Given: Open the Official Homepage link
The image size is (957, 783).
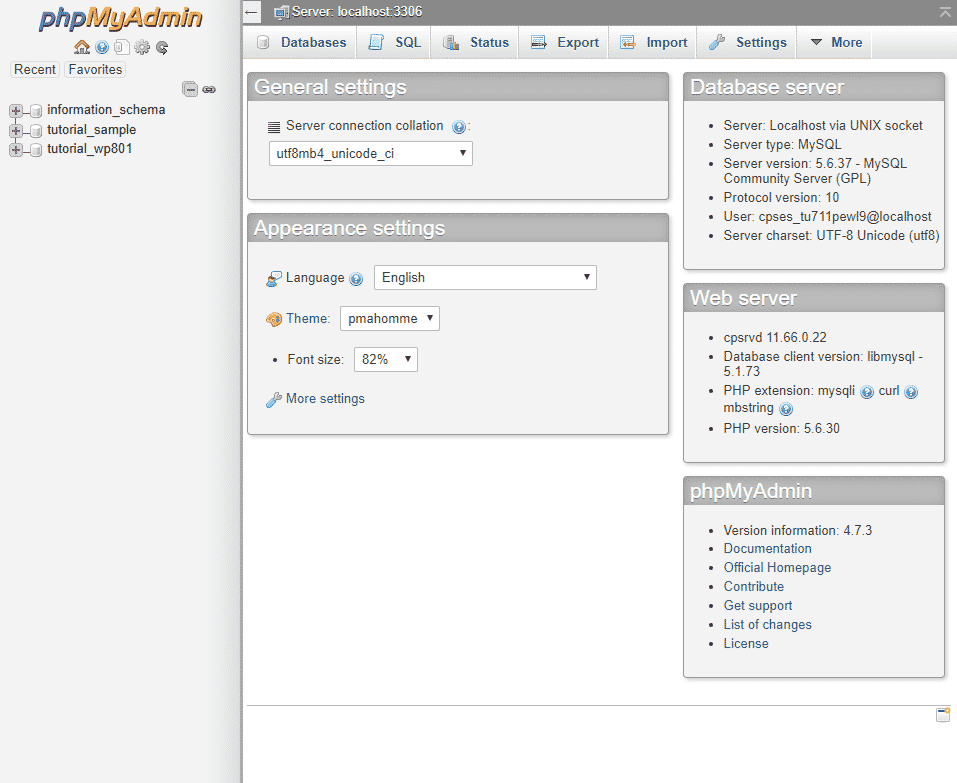Looking at the screenshot, I should coord(778,568).
